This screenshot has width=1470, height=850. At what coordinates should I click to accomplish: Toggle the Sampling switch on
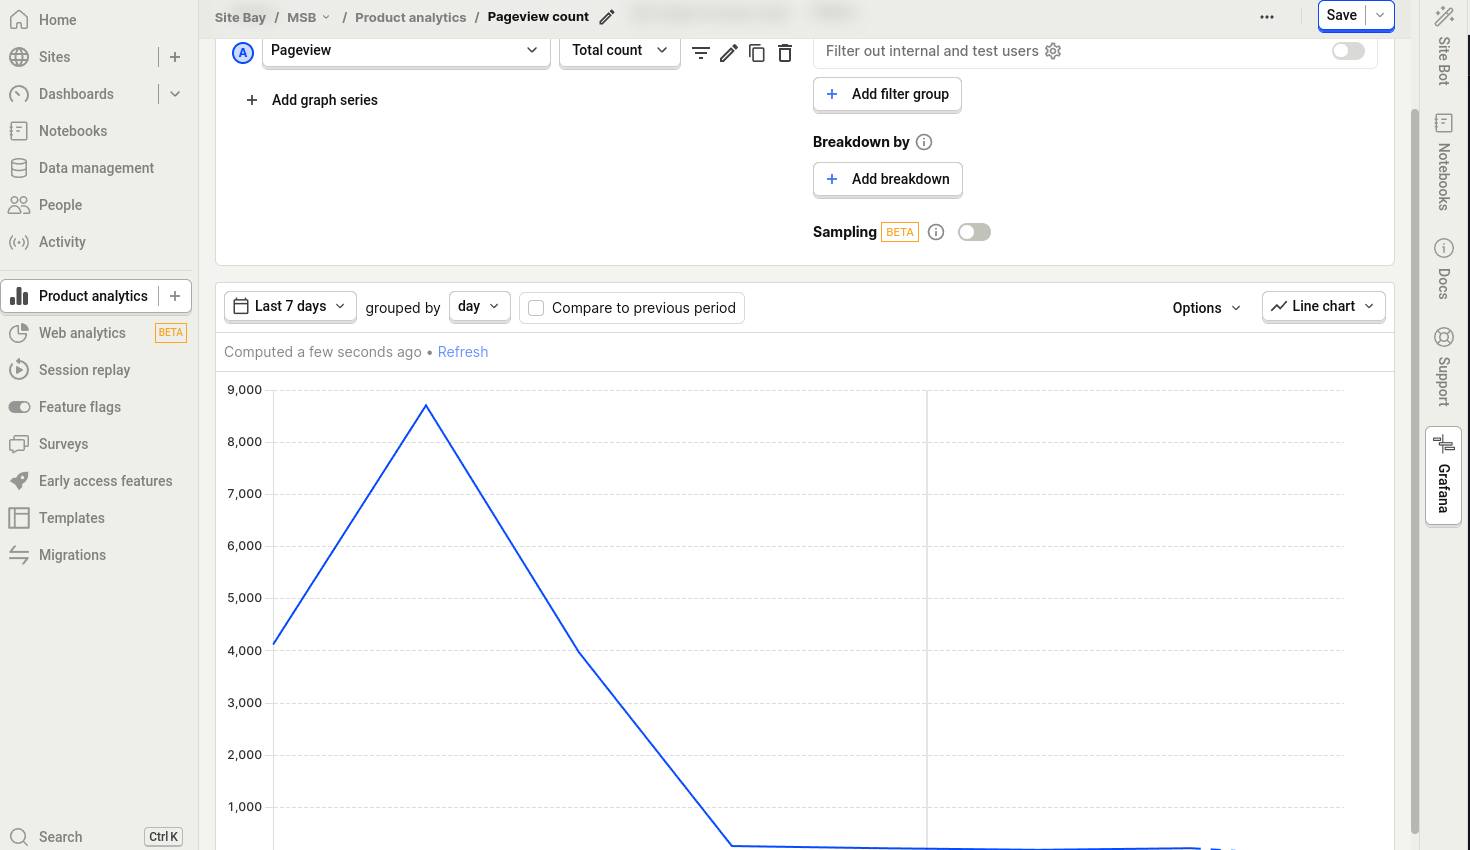point(973,232)
